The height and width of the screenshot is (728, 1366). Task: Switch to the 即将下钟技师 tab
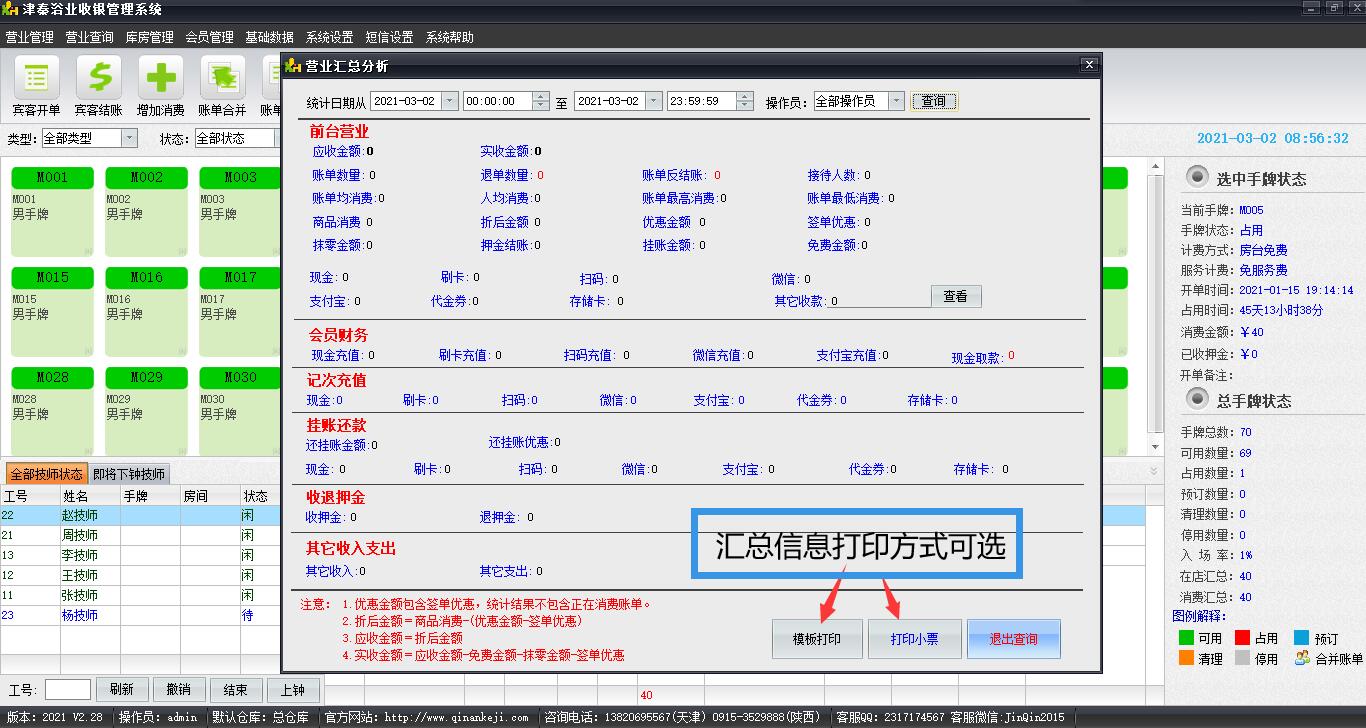point(129,474)
